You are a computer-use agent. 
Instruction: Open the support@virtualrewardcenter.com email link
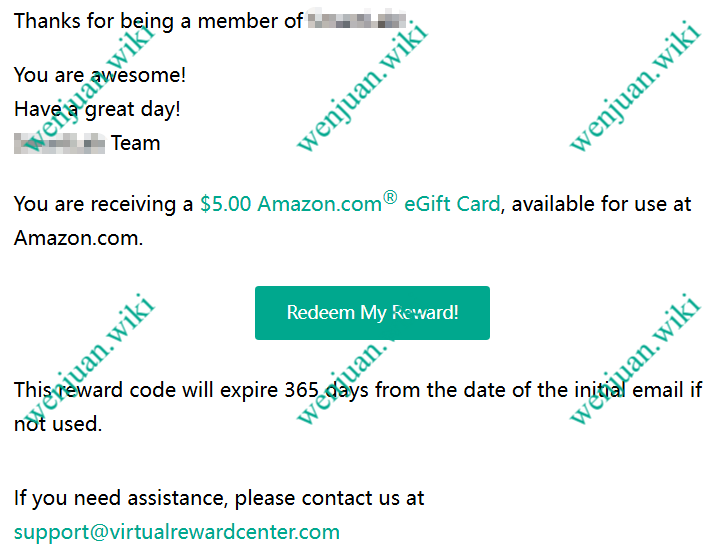point(177,532)
